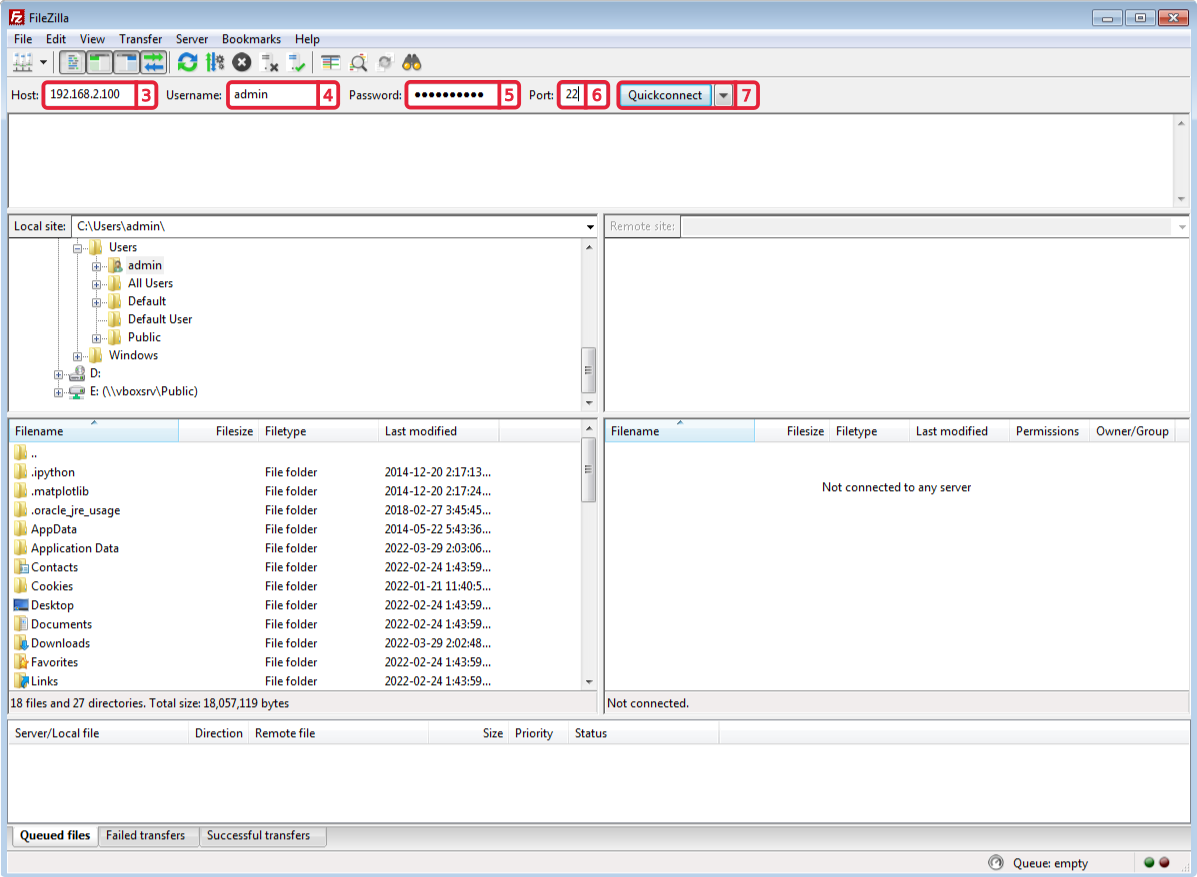The image size is (1197, 877).
Task: Sort remote list by Permissions column
Action: (1047, 431)
